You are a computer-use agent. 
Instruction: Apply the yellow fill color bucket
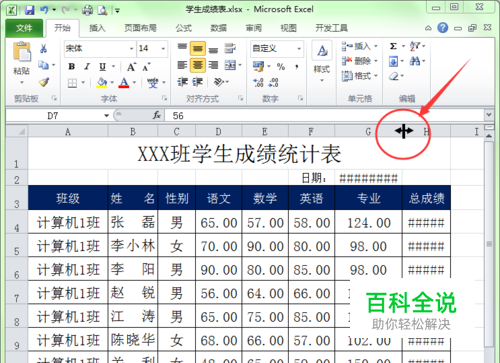pos(102,82)
